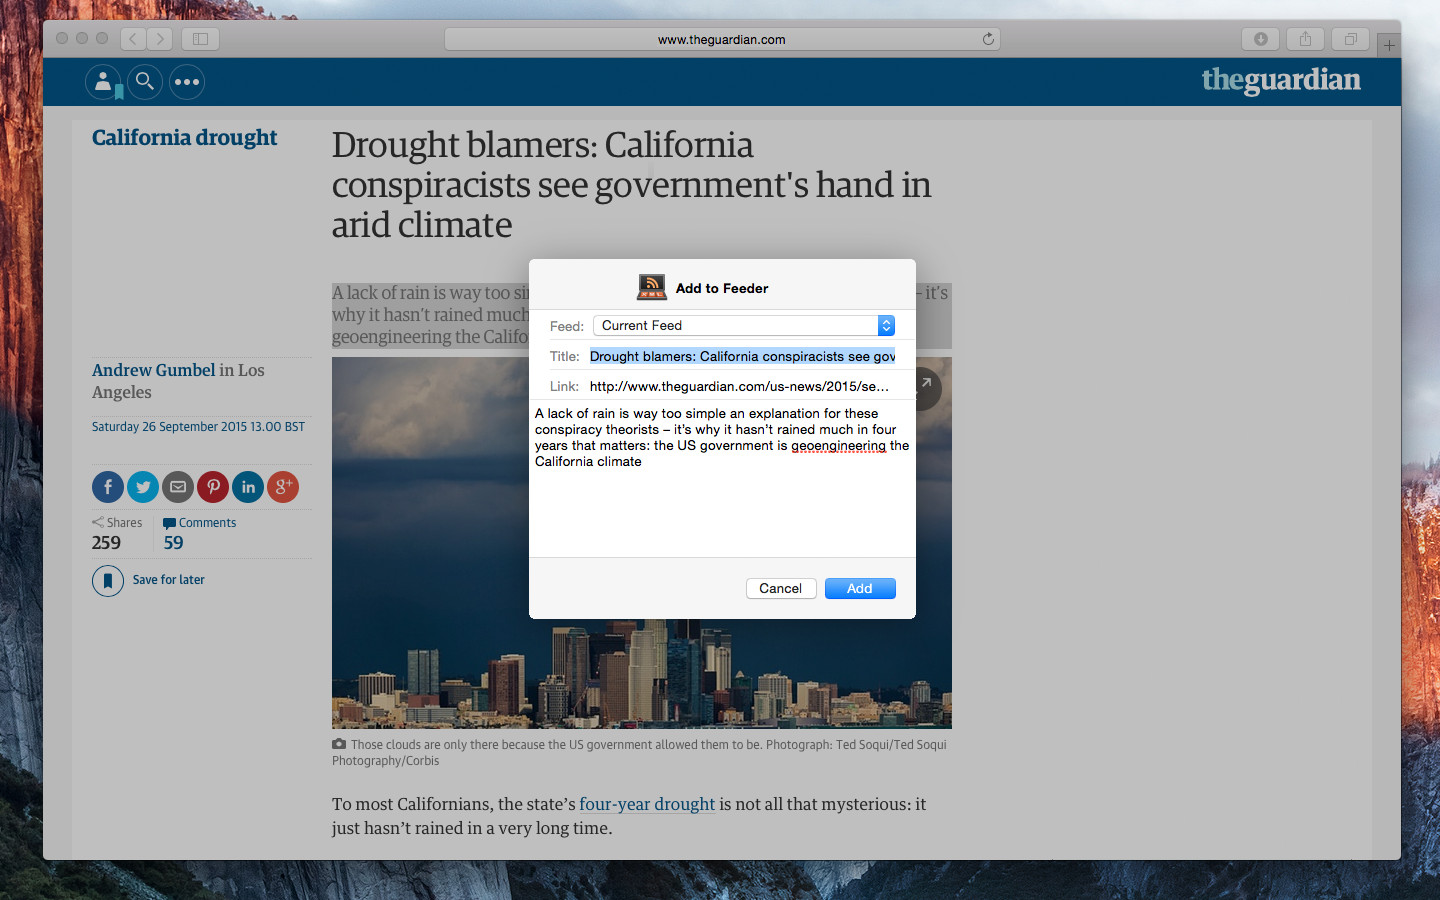Open the Current Feed dropdown
Image resolution: width=1440 pixels, height=900 pixels.
[744, 326]
